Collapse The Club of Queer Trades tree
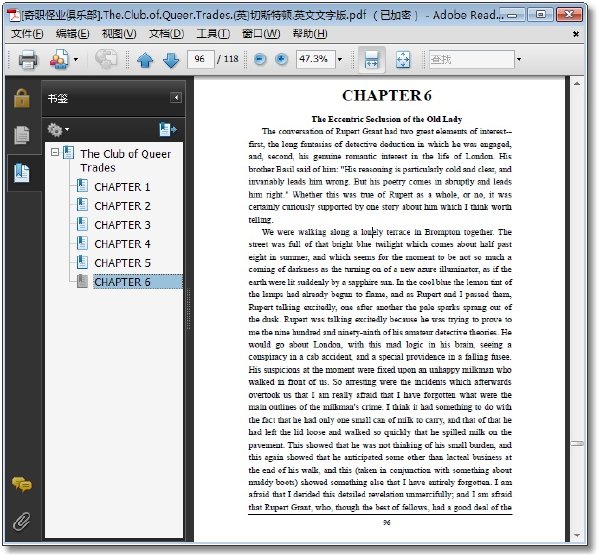600x558 pixels. pos(55,152)
